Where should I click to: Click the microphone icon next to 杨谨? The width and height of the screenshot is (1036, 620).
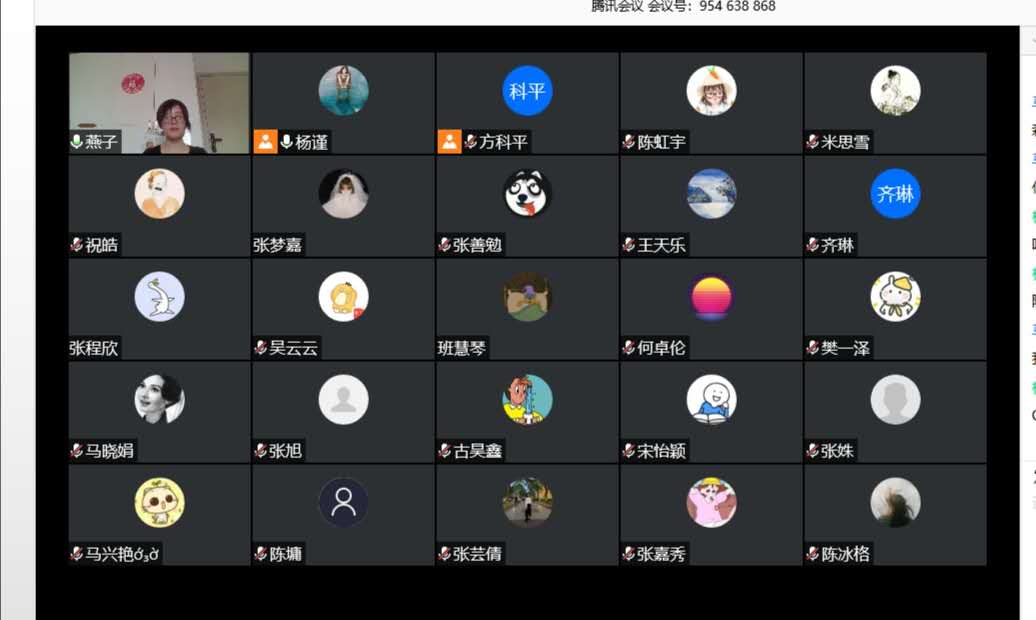(x=287, y=141)
